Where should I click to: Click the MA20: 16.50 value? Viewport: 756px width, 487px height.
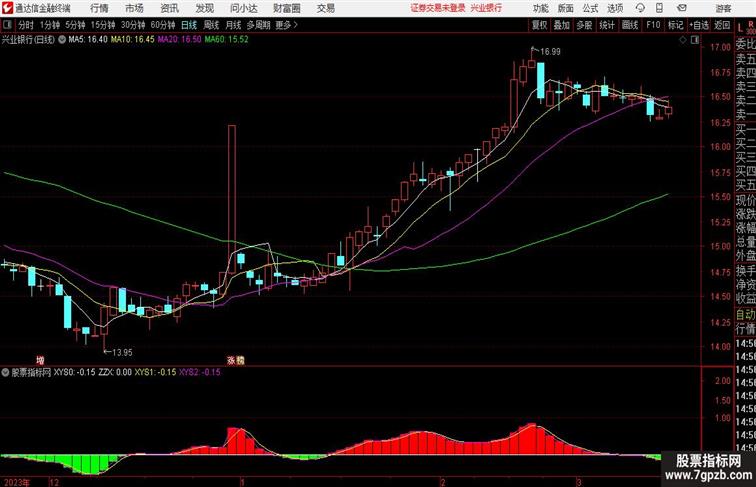[179, 40]
